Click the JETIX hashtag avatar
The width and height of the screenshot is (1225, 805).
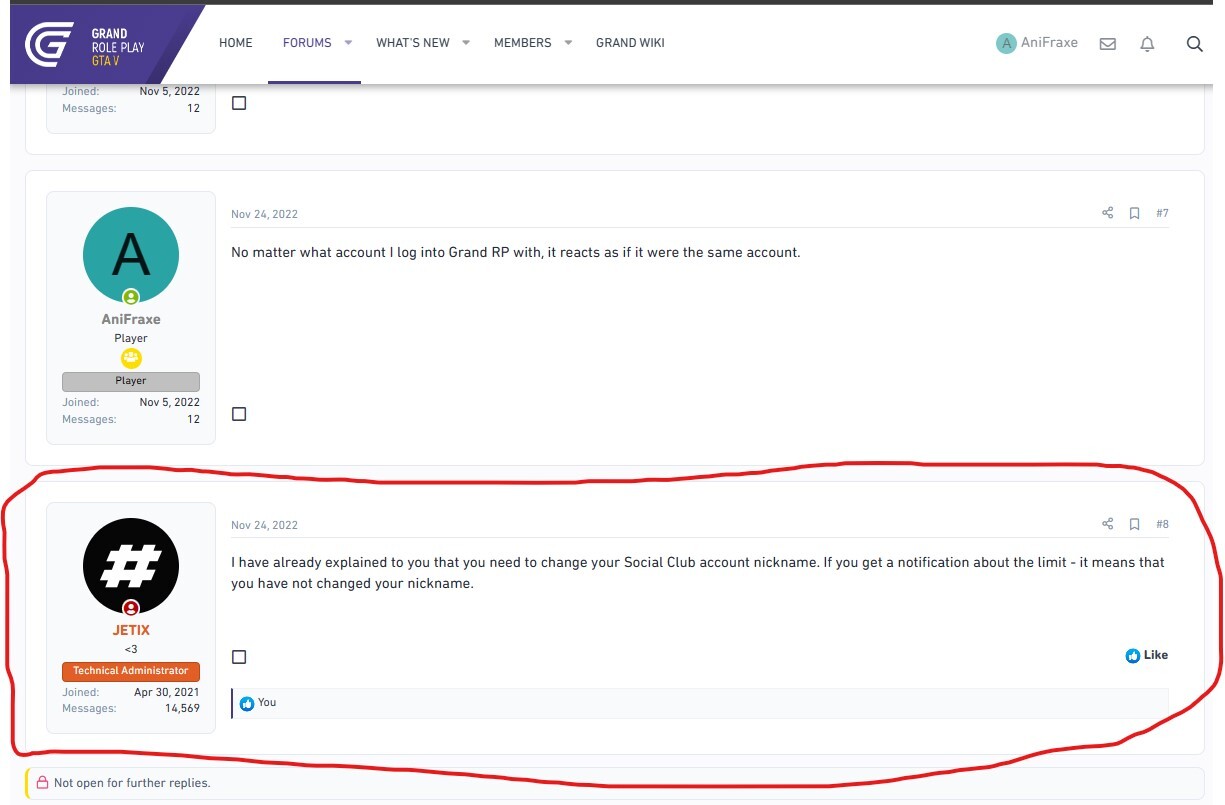click(131, 566)
